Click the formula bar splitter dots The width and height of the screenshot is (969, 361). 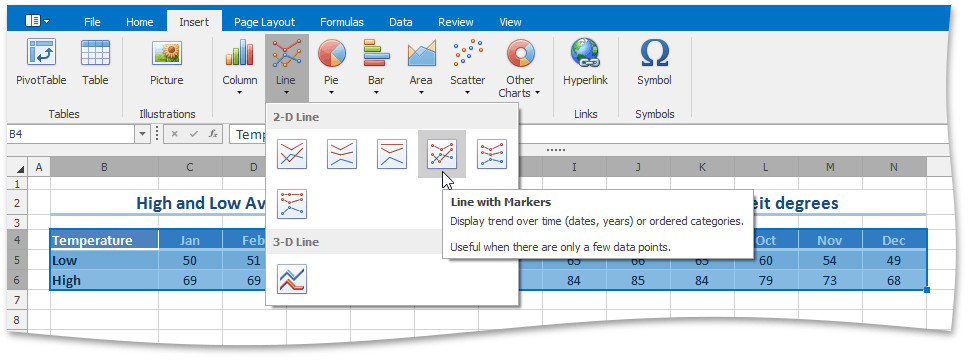click(x=556, y=150)
